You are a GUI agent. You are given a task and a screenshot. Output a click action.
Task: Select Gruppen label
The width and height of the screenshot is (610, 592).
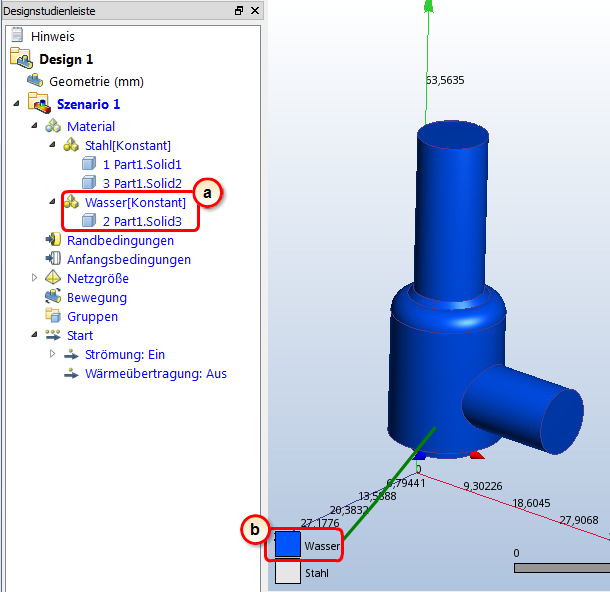93,317
